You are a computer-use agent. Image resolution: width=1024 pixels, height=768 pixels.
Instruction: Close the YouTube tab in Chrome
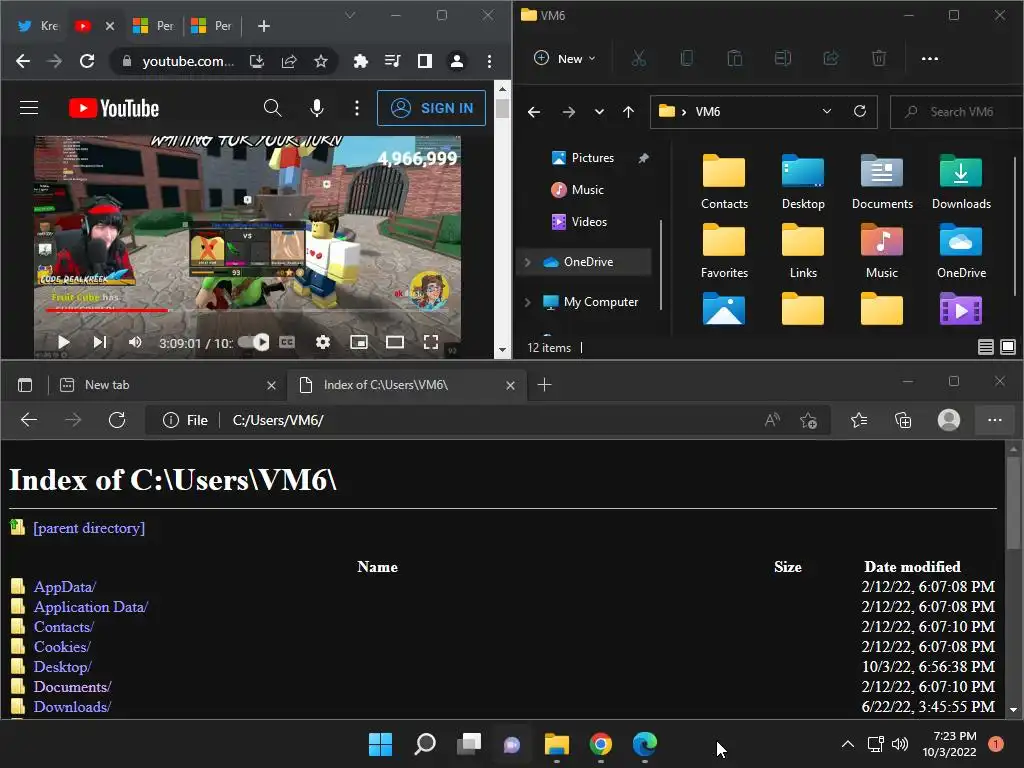[x=110, y=25]
